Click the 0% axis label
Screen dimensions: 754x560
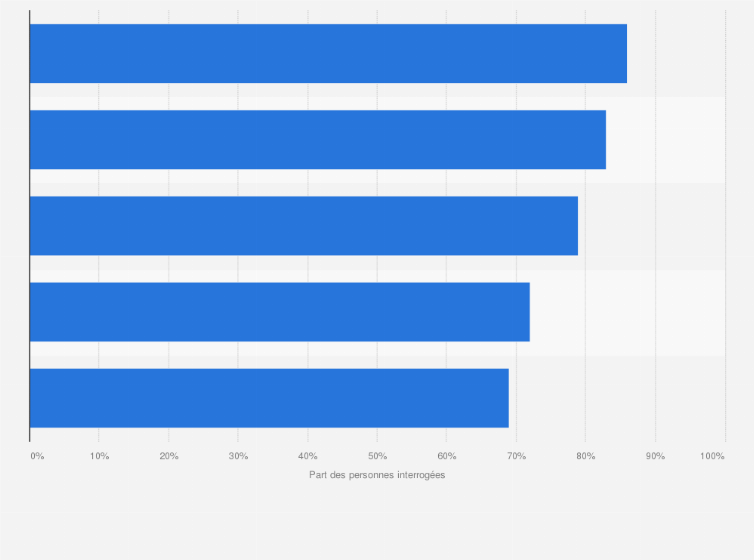click(x=37, y=456)
